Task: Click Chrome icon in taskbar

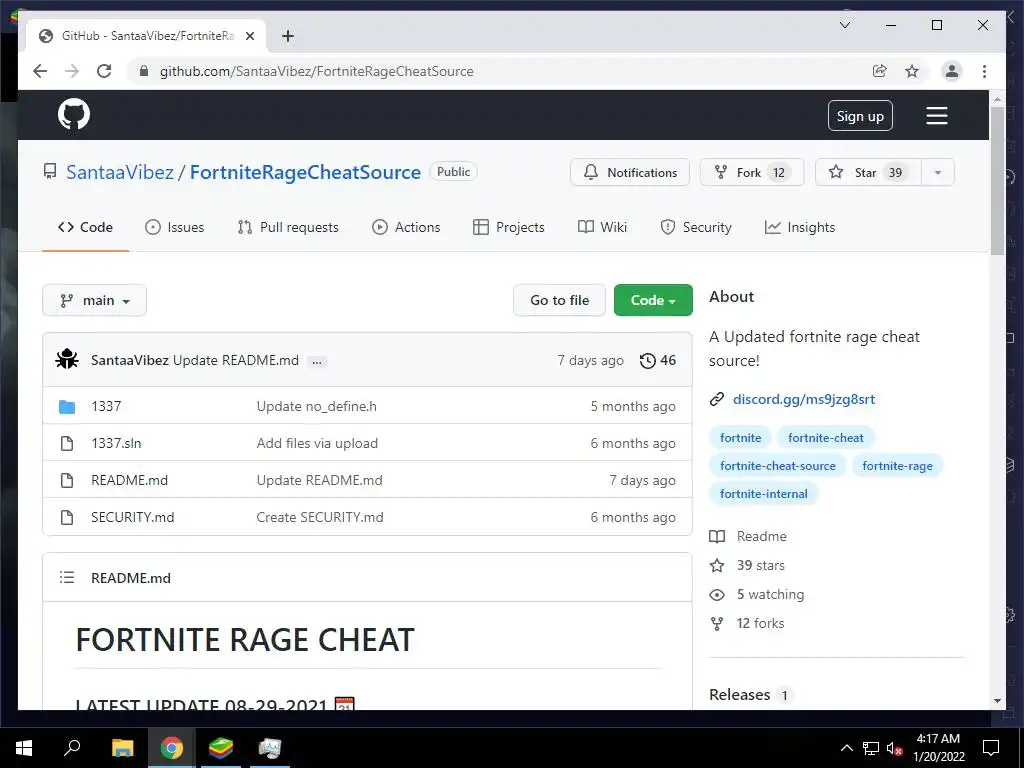Action: point(171,748)
